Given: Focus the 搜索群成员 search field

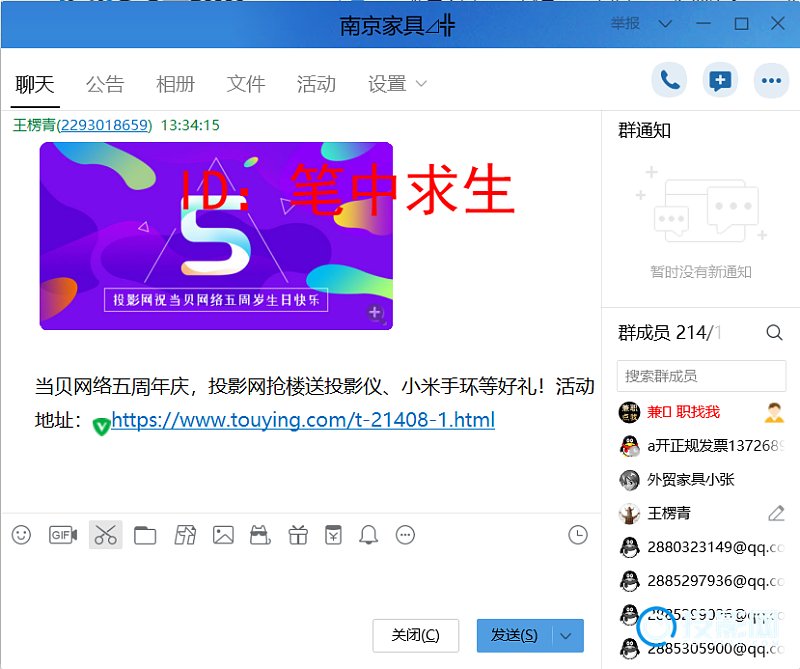Looking at the screenshot, I should (702, 376).
